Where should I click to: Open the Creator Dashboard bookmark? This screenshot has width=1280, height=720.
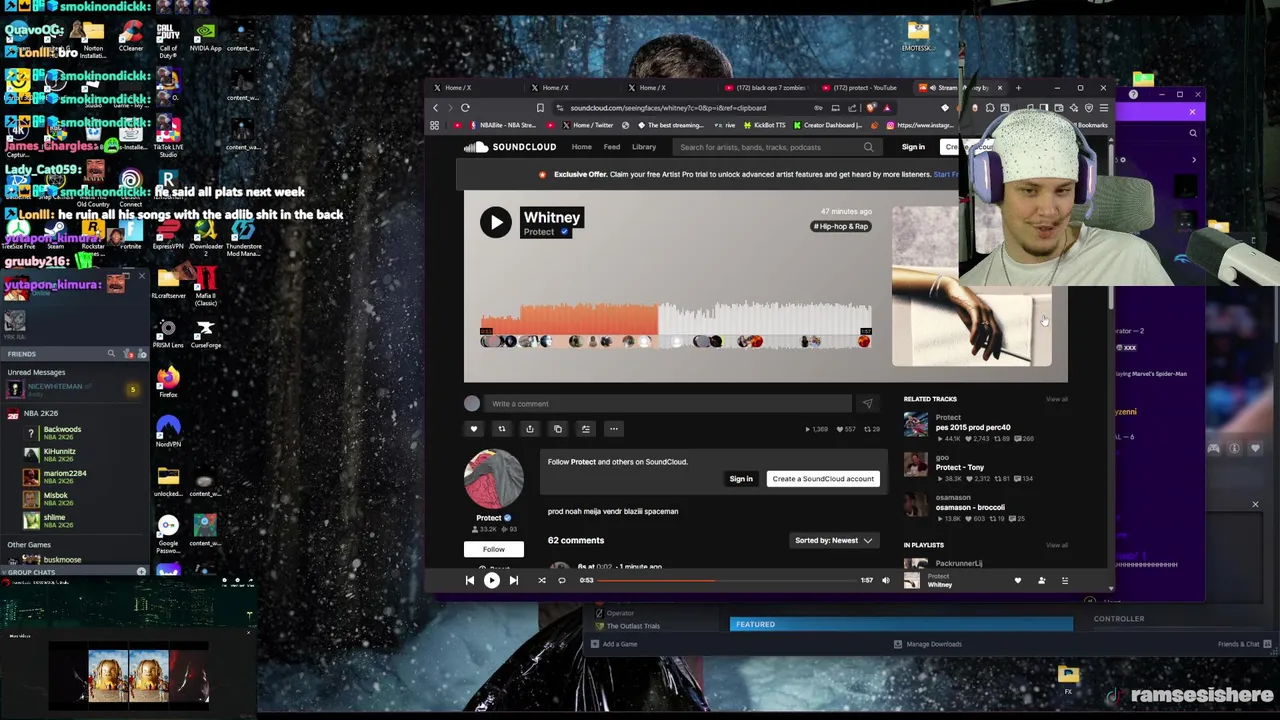[826, 125]
